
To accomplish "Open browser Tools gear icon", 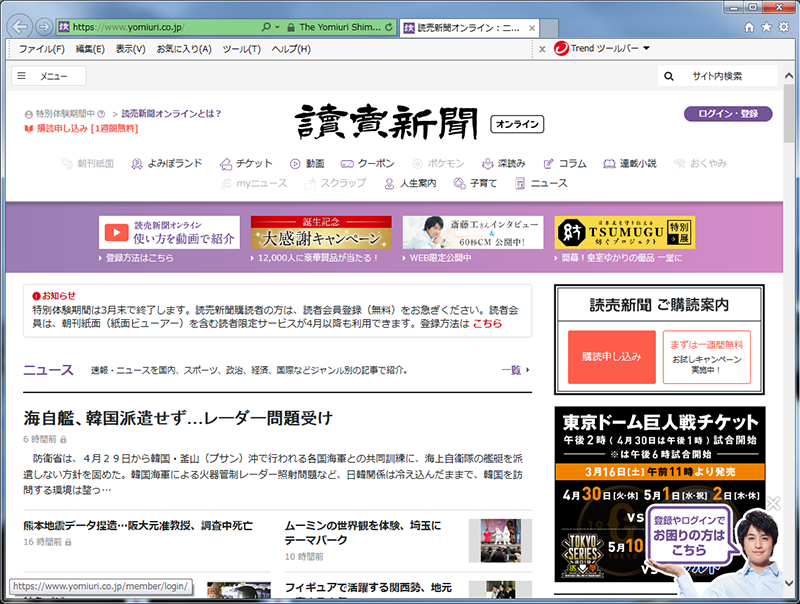I will (x=784, y=28).
